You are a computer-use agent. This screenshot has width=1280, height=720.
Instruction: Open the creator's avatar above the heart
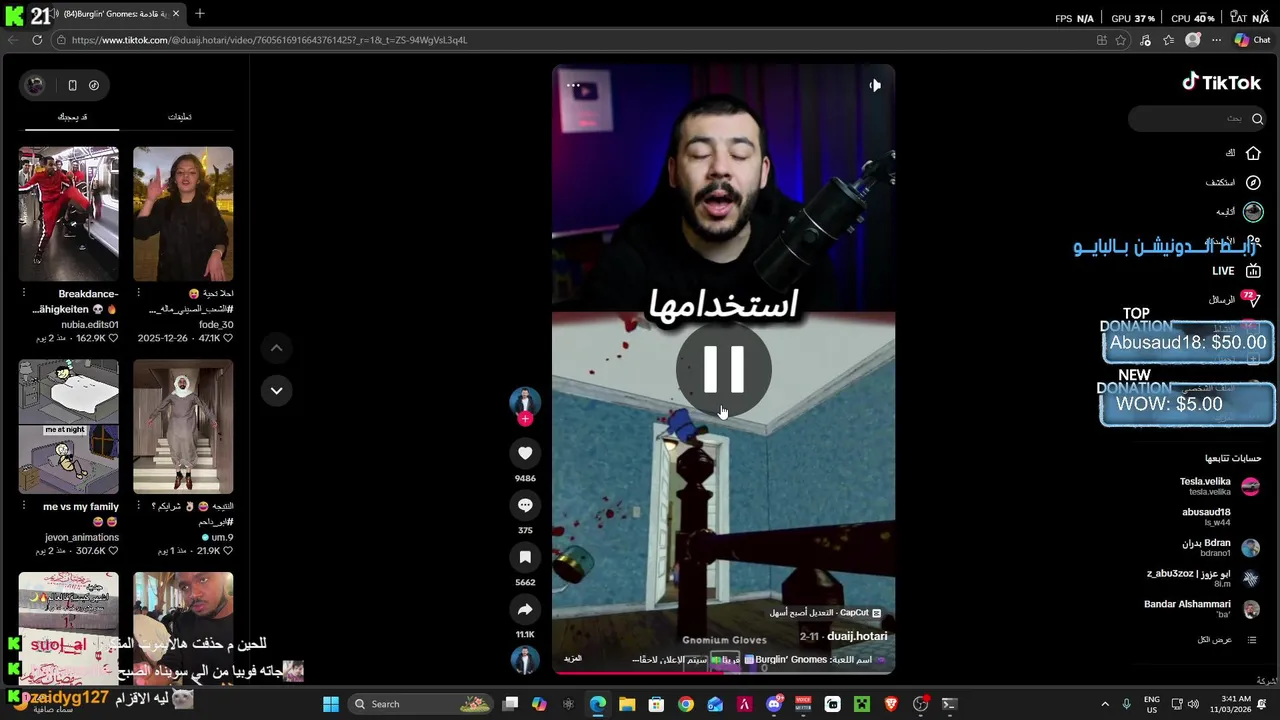[525, 401]
